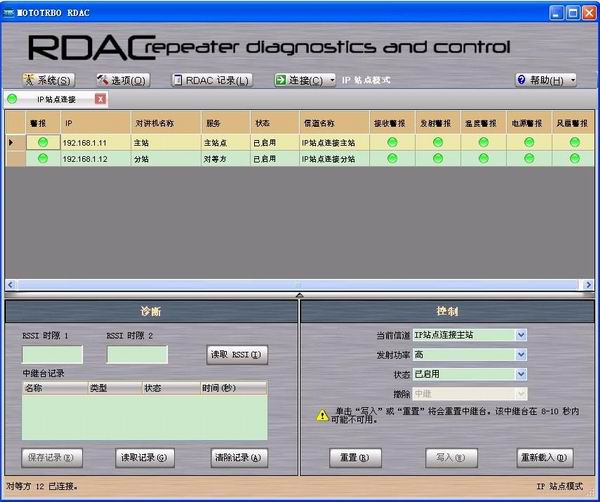
Task: Expand the 发射功率 dropdown
Action: (521, 354)
